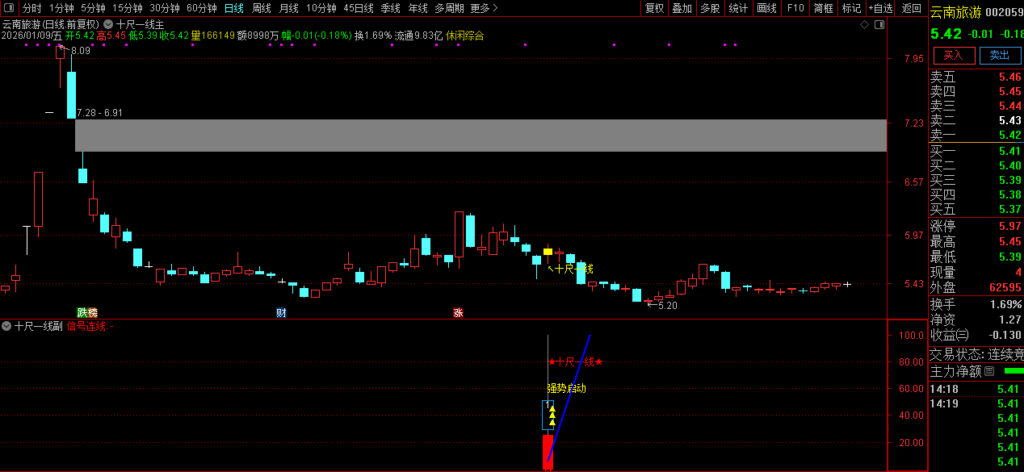The height and width of the screenshot is (472, 1024).
Task: Click the gray price gap rectangle
Action: click(480, 135)
